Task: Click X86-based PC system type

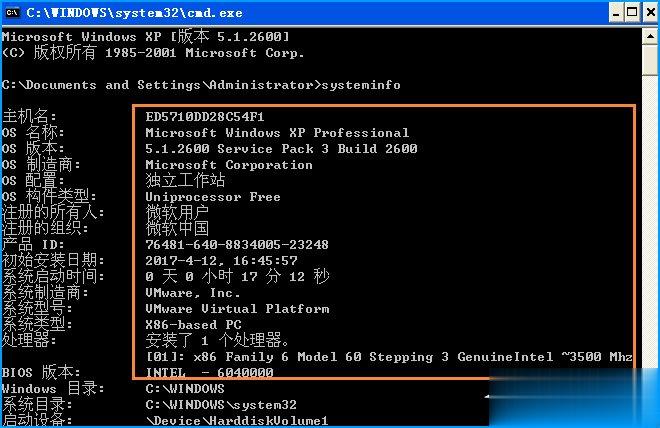Action: (194, 325)
